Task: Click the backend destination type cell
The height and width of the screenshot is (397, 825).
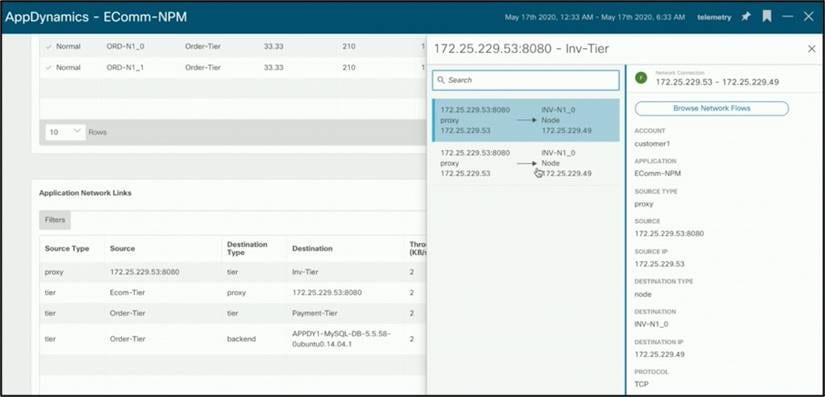Action: 241,339
